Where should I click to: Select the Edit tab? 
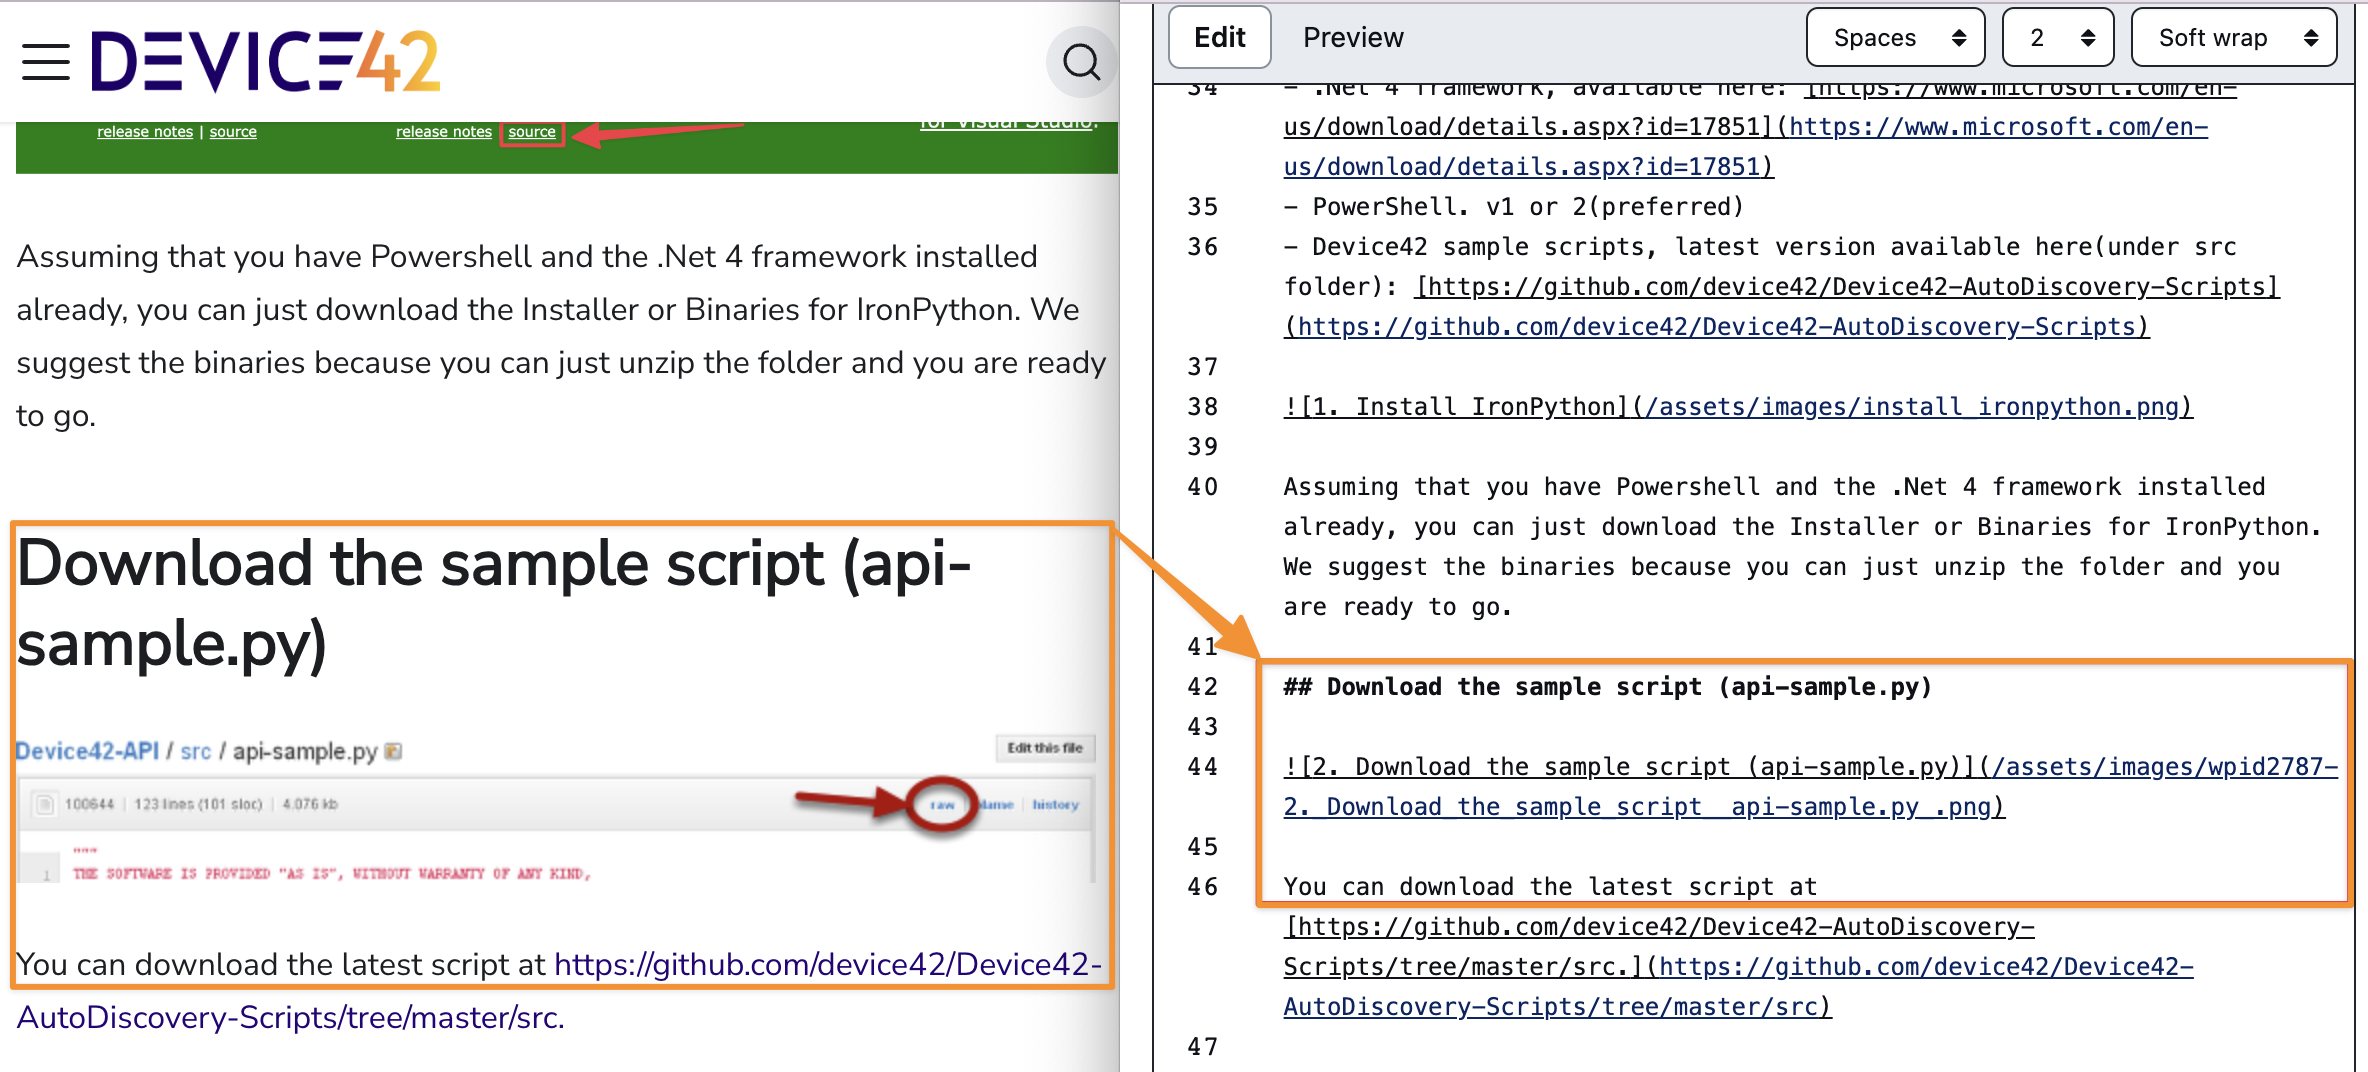tap(1219, 38)
